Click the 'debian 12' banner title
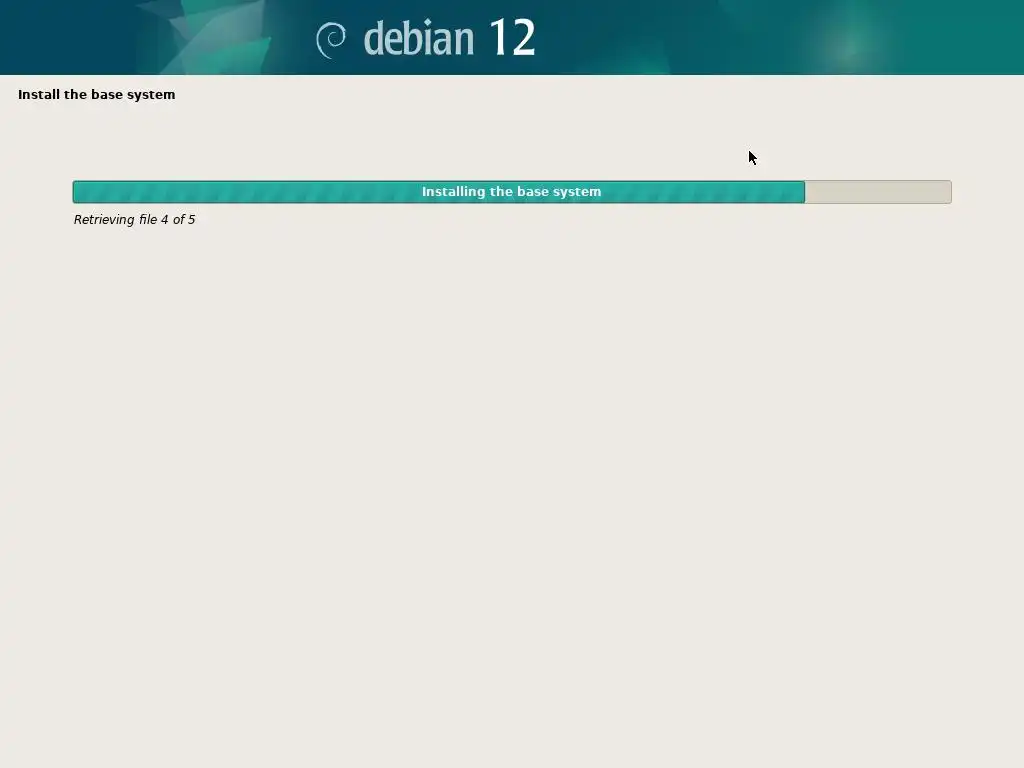The width and height of the screenshot is (1024, 768). 449,37
